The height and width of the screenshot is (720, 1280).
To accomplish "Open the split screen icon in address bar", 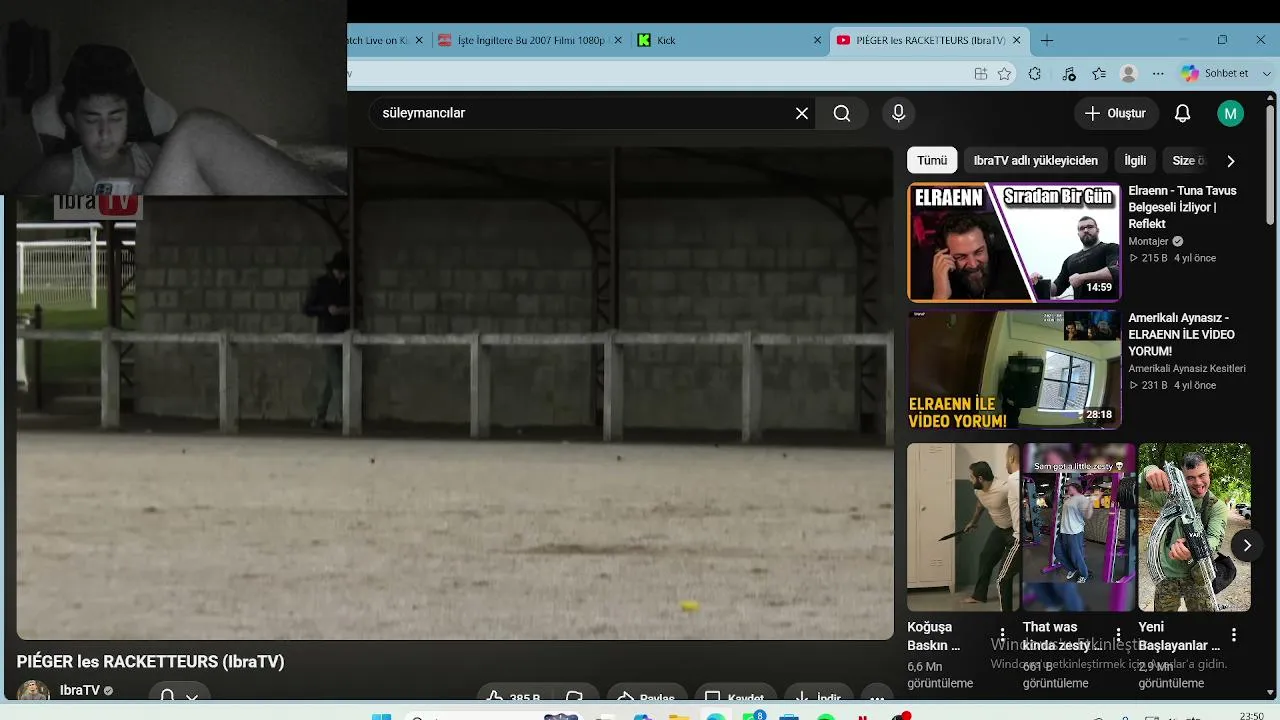I will pos(981,73).
